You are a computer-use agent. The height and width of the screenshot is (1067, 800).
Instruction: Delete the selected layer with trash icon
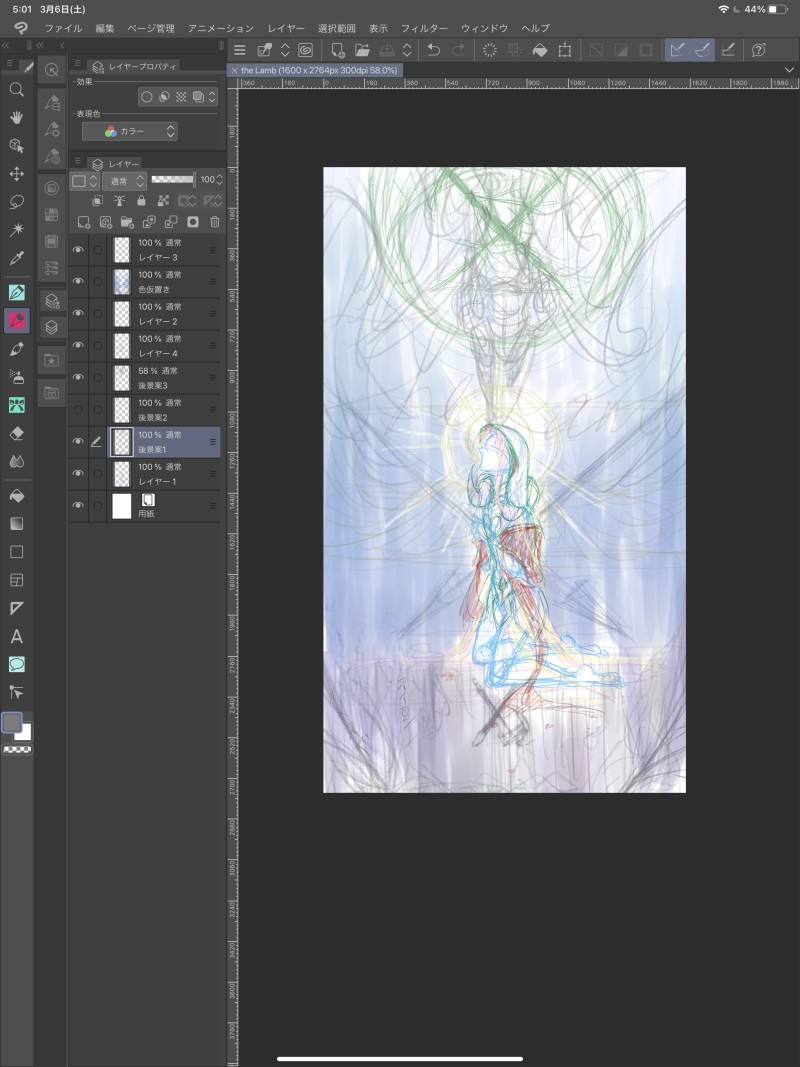tap(214, 222)
